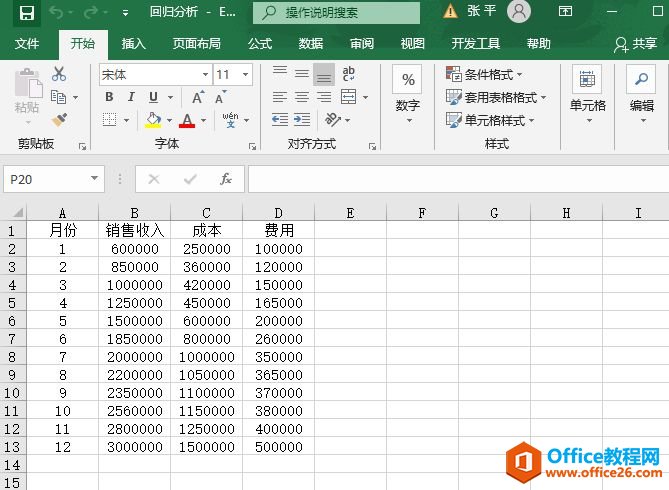The width and height of the screenshot is (669, 490).
Task: Expand the fill color dropdown arrow
Action: [x=169, y=120]
